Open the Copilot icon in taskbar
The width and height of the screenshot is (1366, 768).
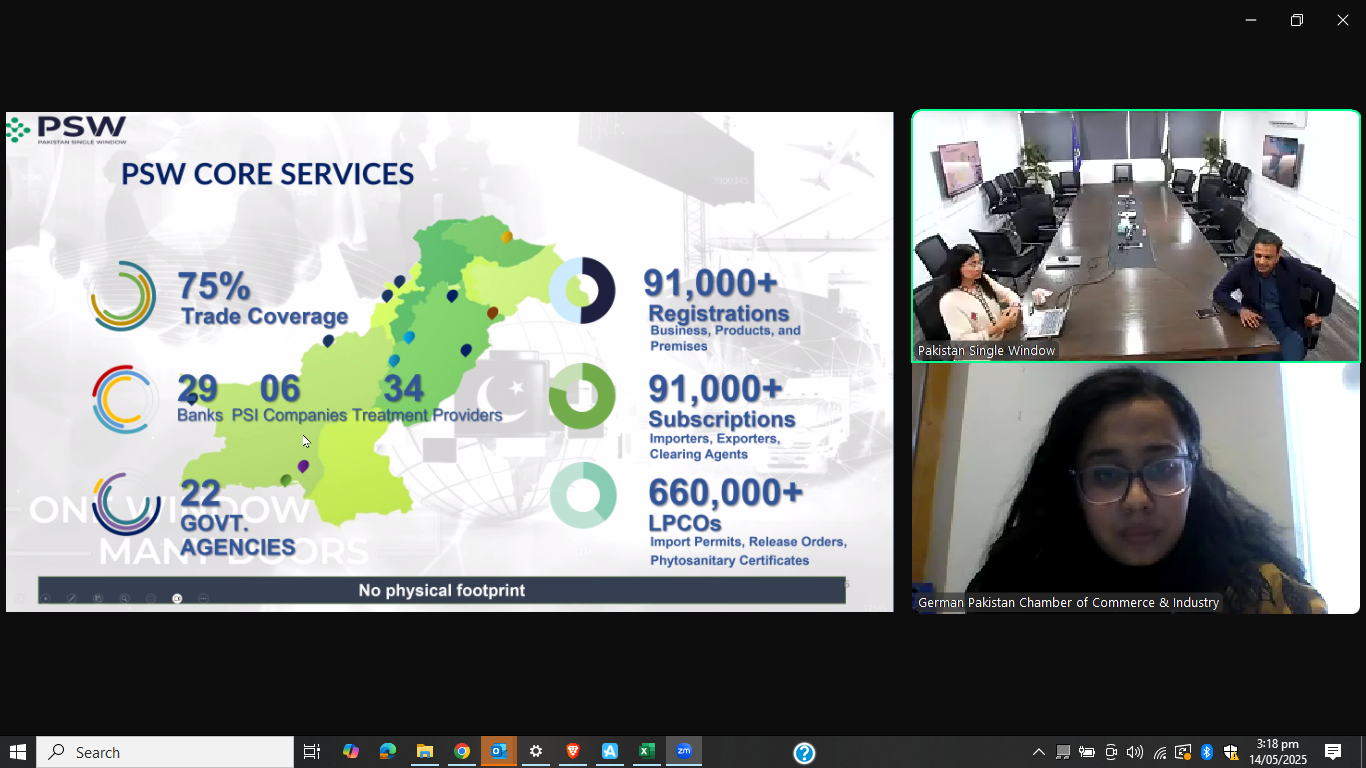coord(351,752)
